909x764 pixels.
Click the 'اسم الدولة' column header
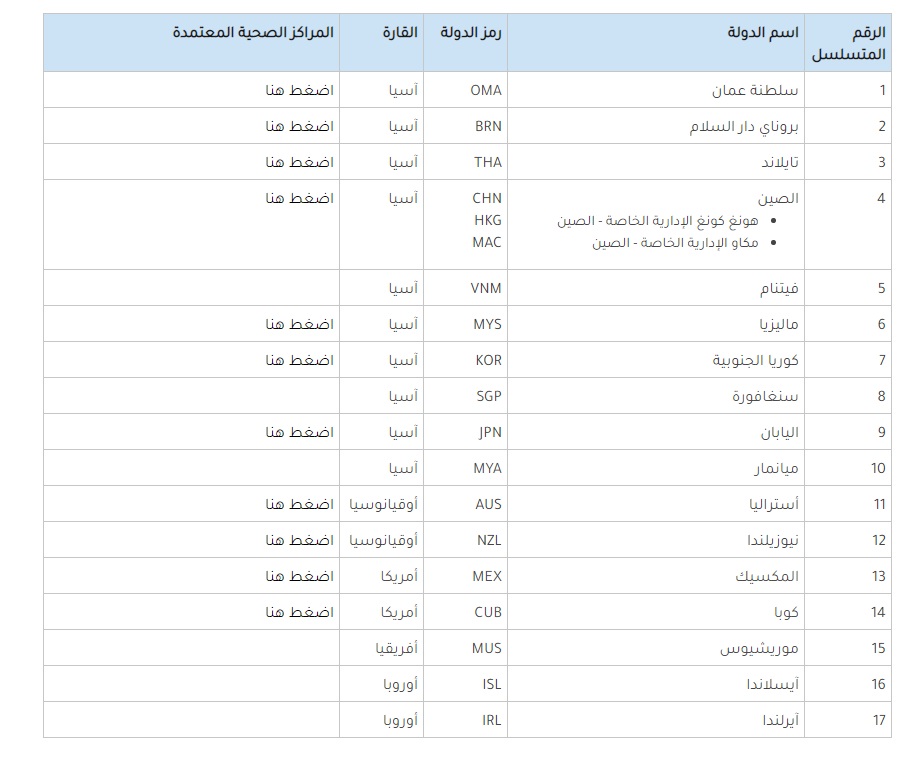click(x=763, y=32)
